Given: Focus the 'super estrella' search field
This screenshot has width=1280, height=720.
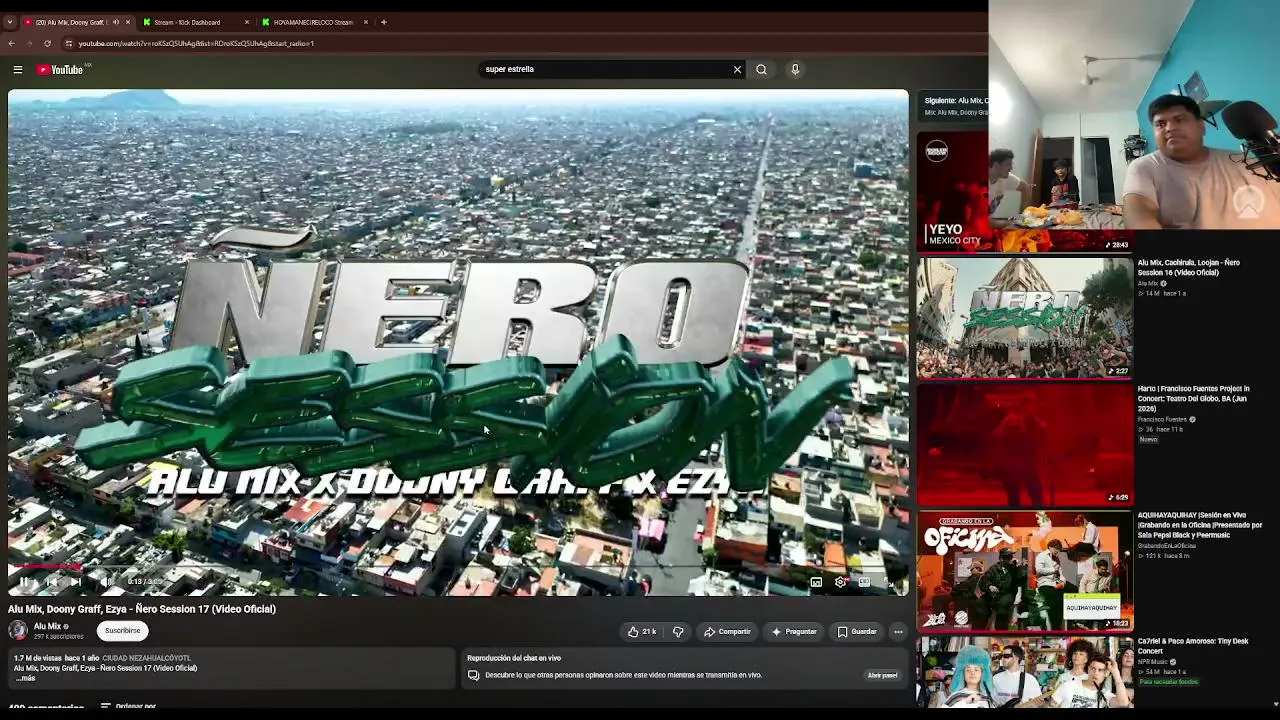Looking at the screenshot, I should click(605, 70).
